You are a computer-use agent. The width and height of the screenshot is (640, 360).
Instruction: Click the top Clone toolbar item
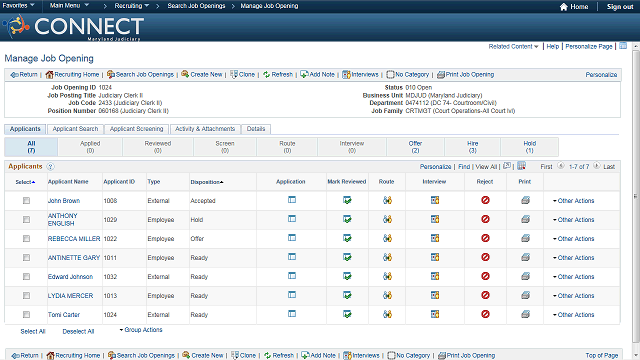[x=242, y=75]
